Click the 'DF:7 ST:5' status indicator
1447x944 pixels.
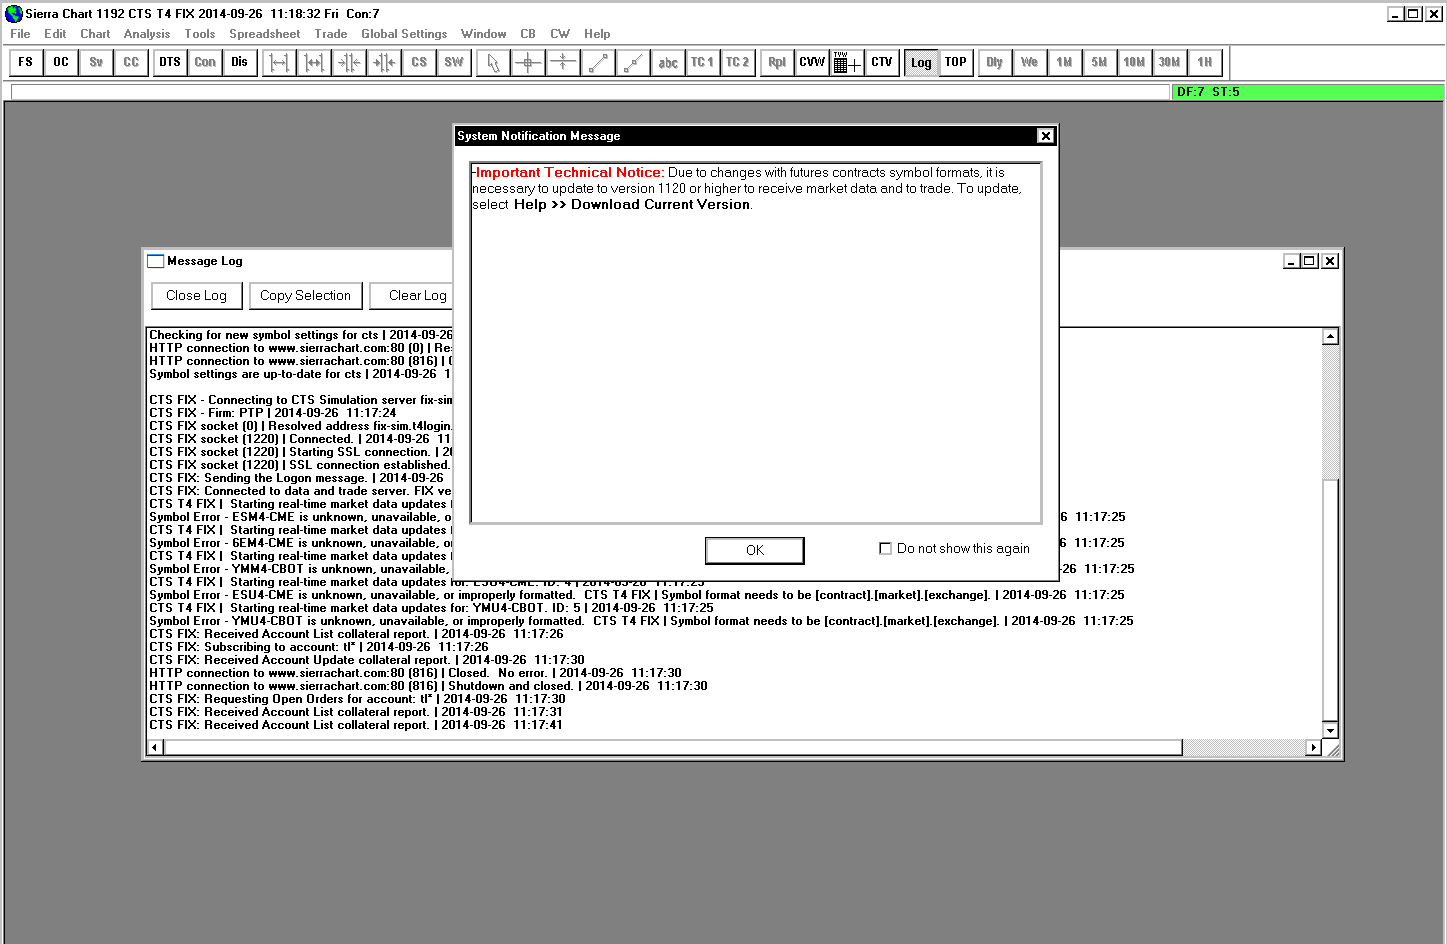pos(1307,92)
